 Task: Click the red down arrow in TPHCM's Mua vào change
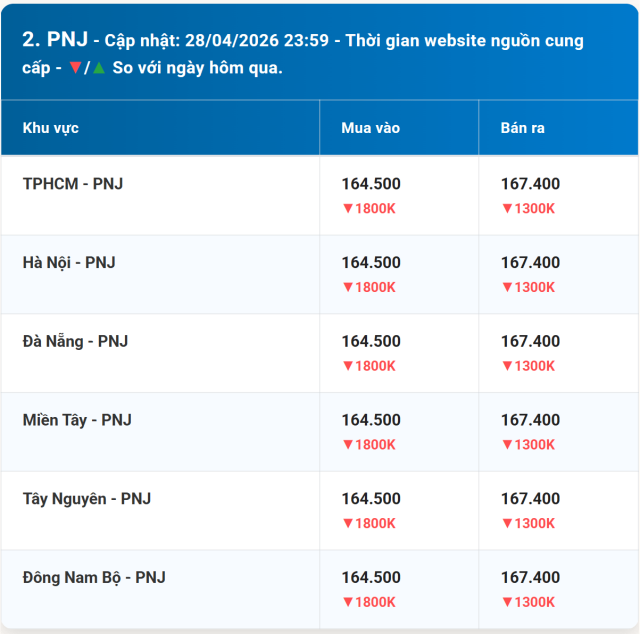tap(347, 209)
